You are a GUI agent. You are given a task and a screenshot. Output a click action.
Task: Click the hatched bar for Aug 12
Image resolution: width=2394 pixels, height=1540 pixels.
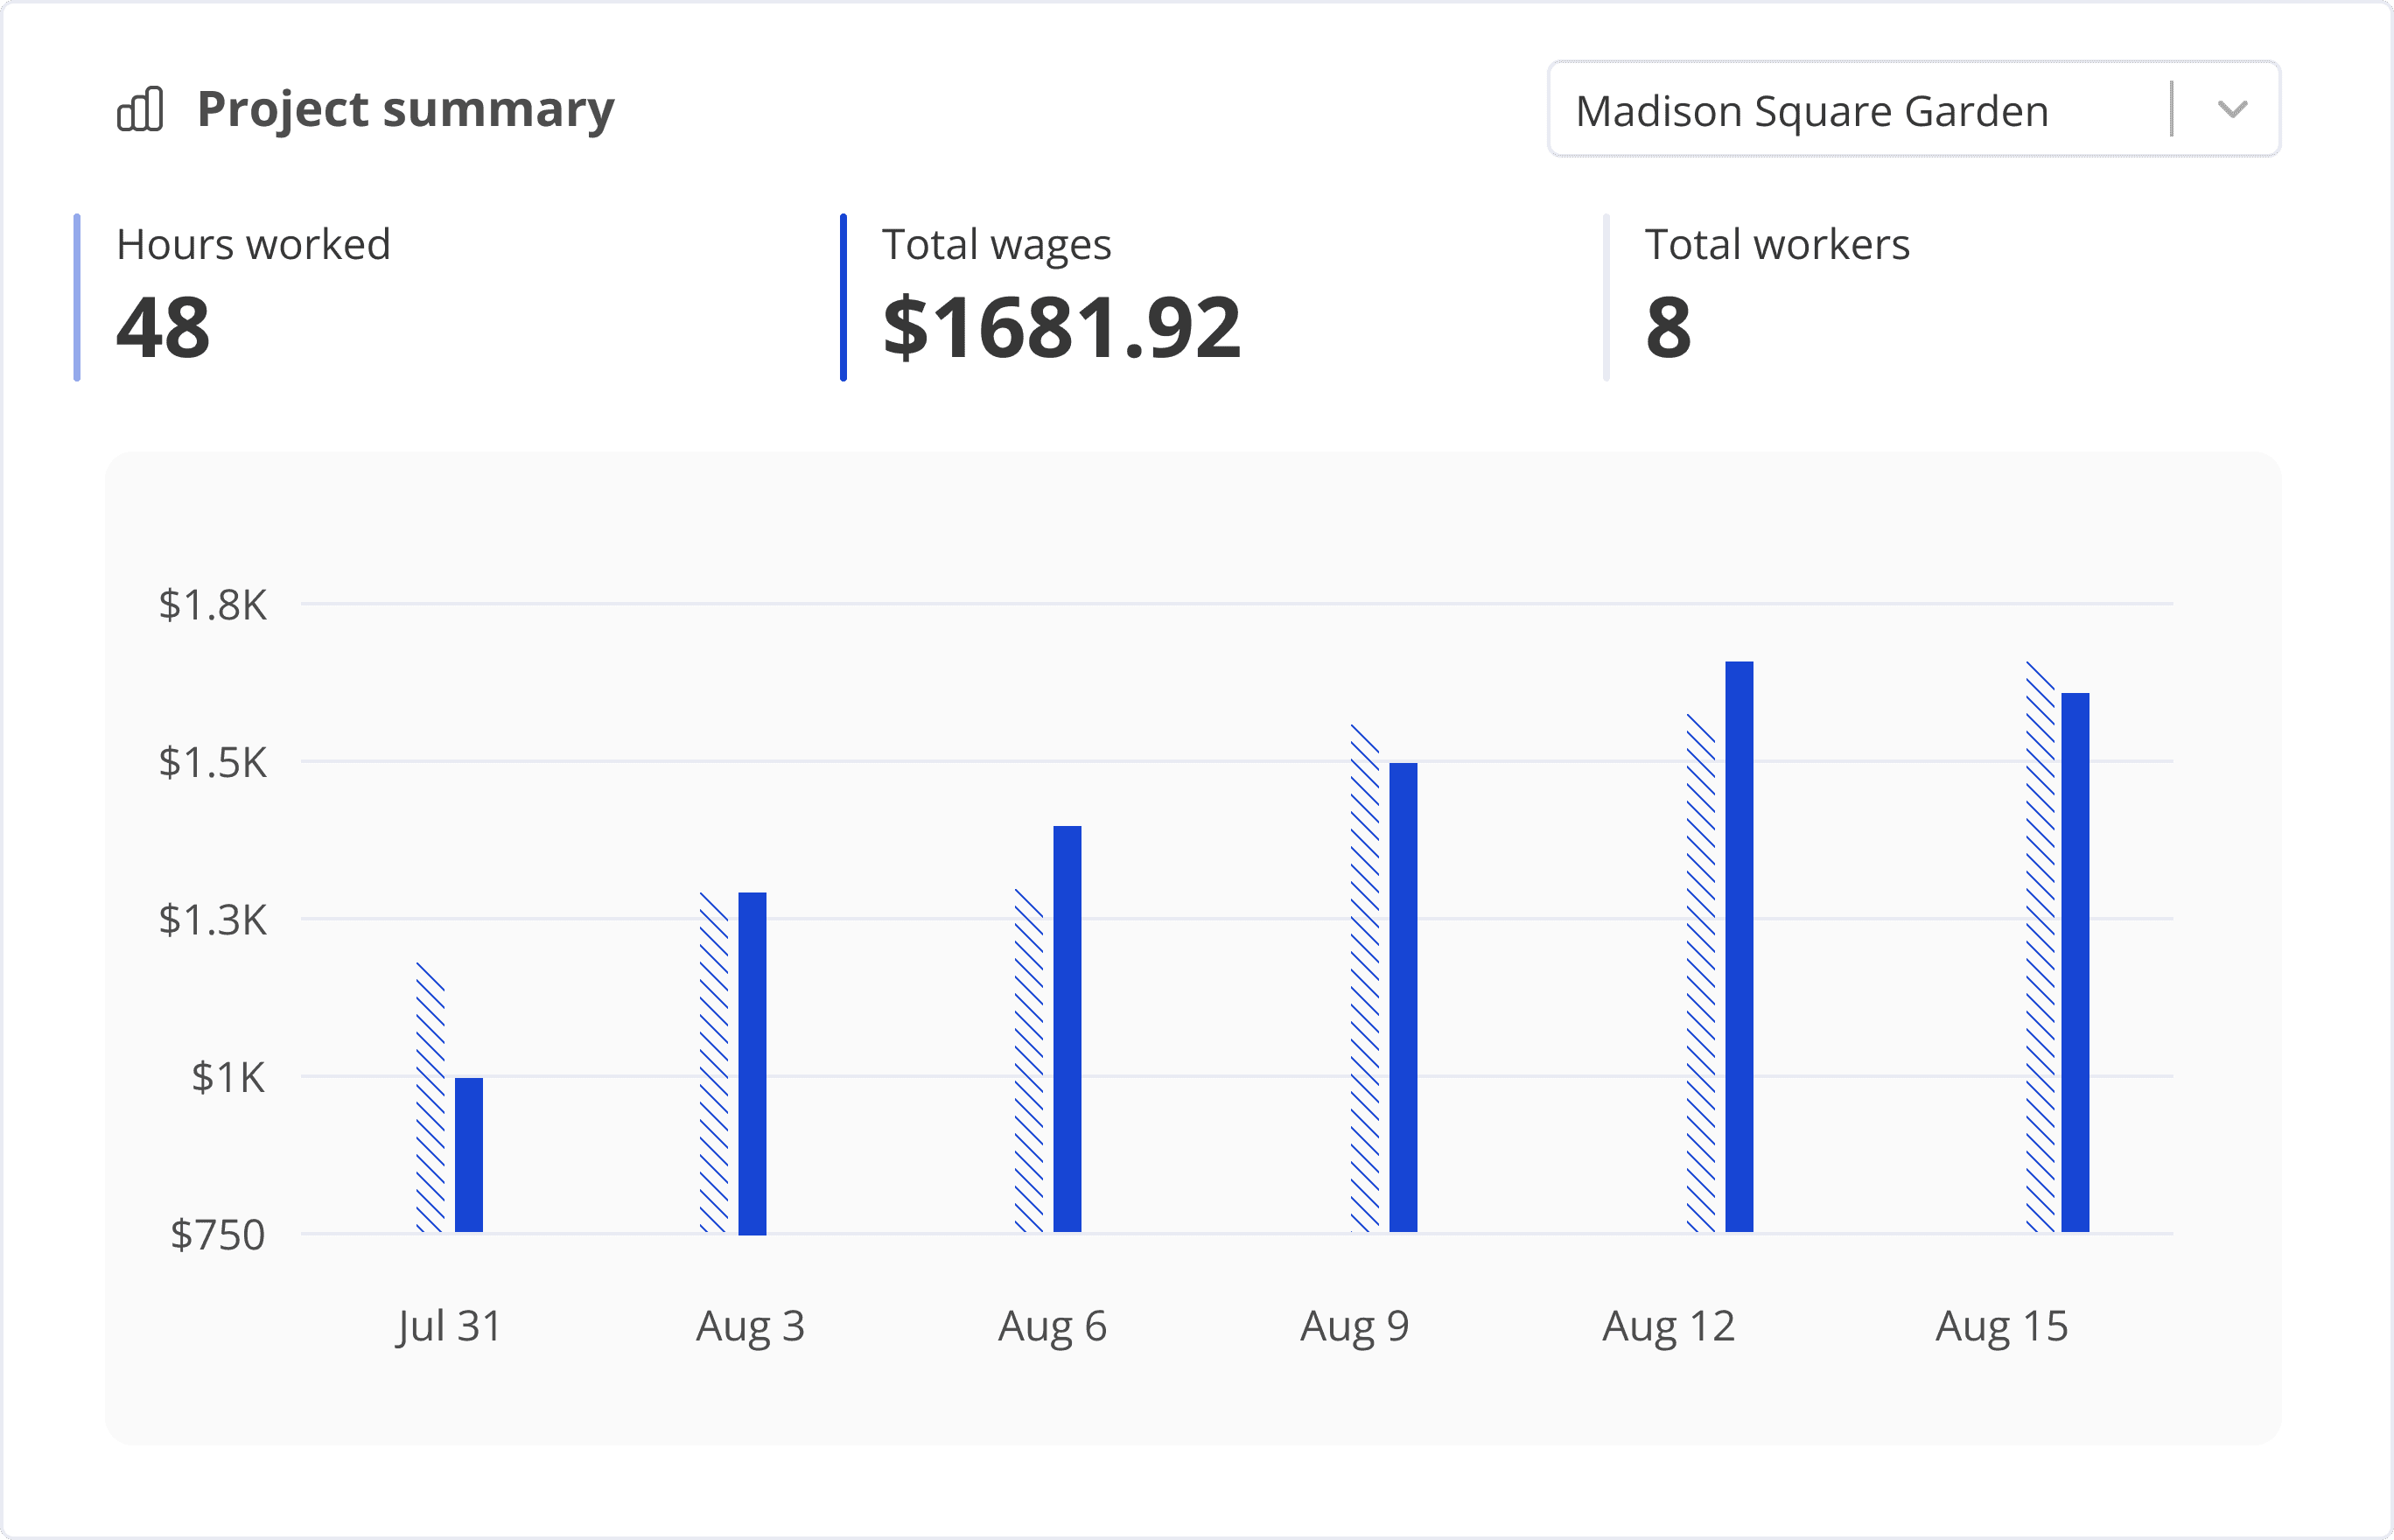pos(1700,973)
